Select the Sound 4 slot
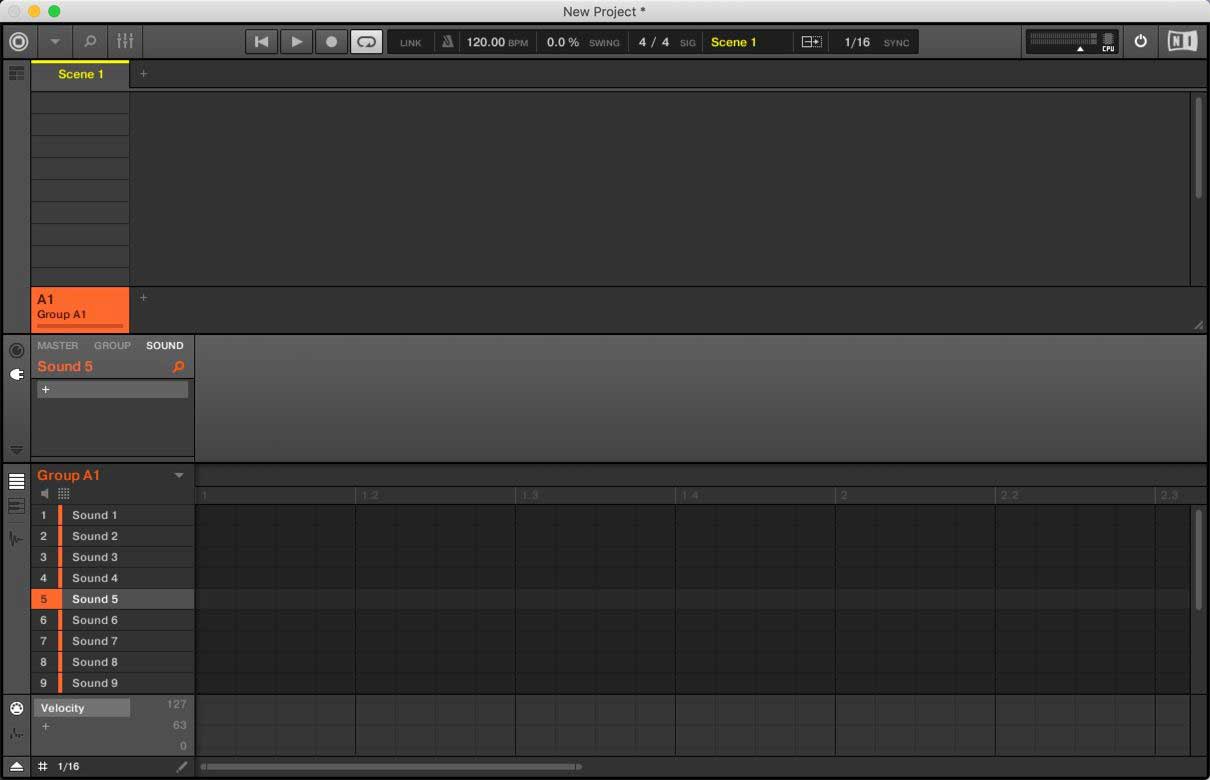This screenshot has width=1210, height=780. [x=113, y=578]
